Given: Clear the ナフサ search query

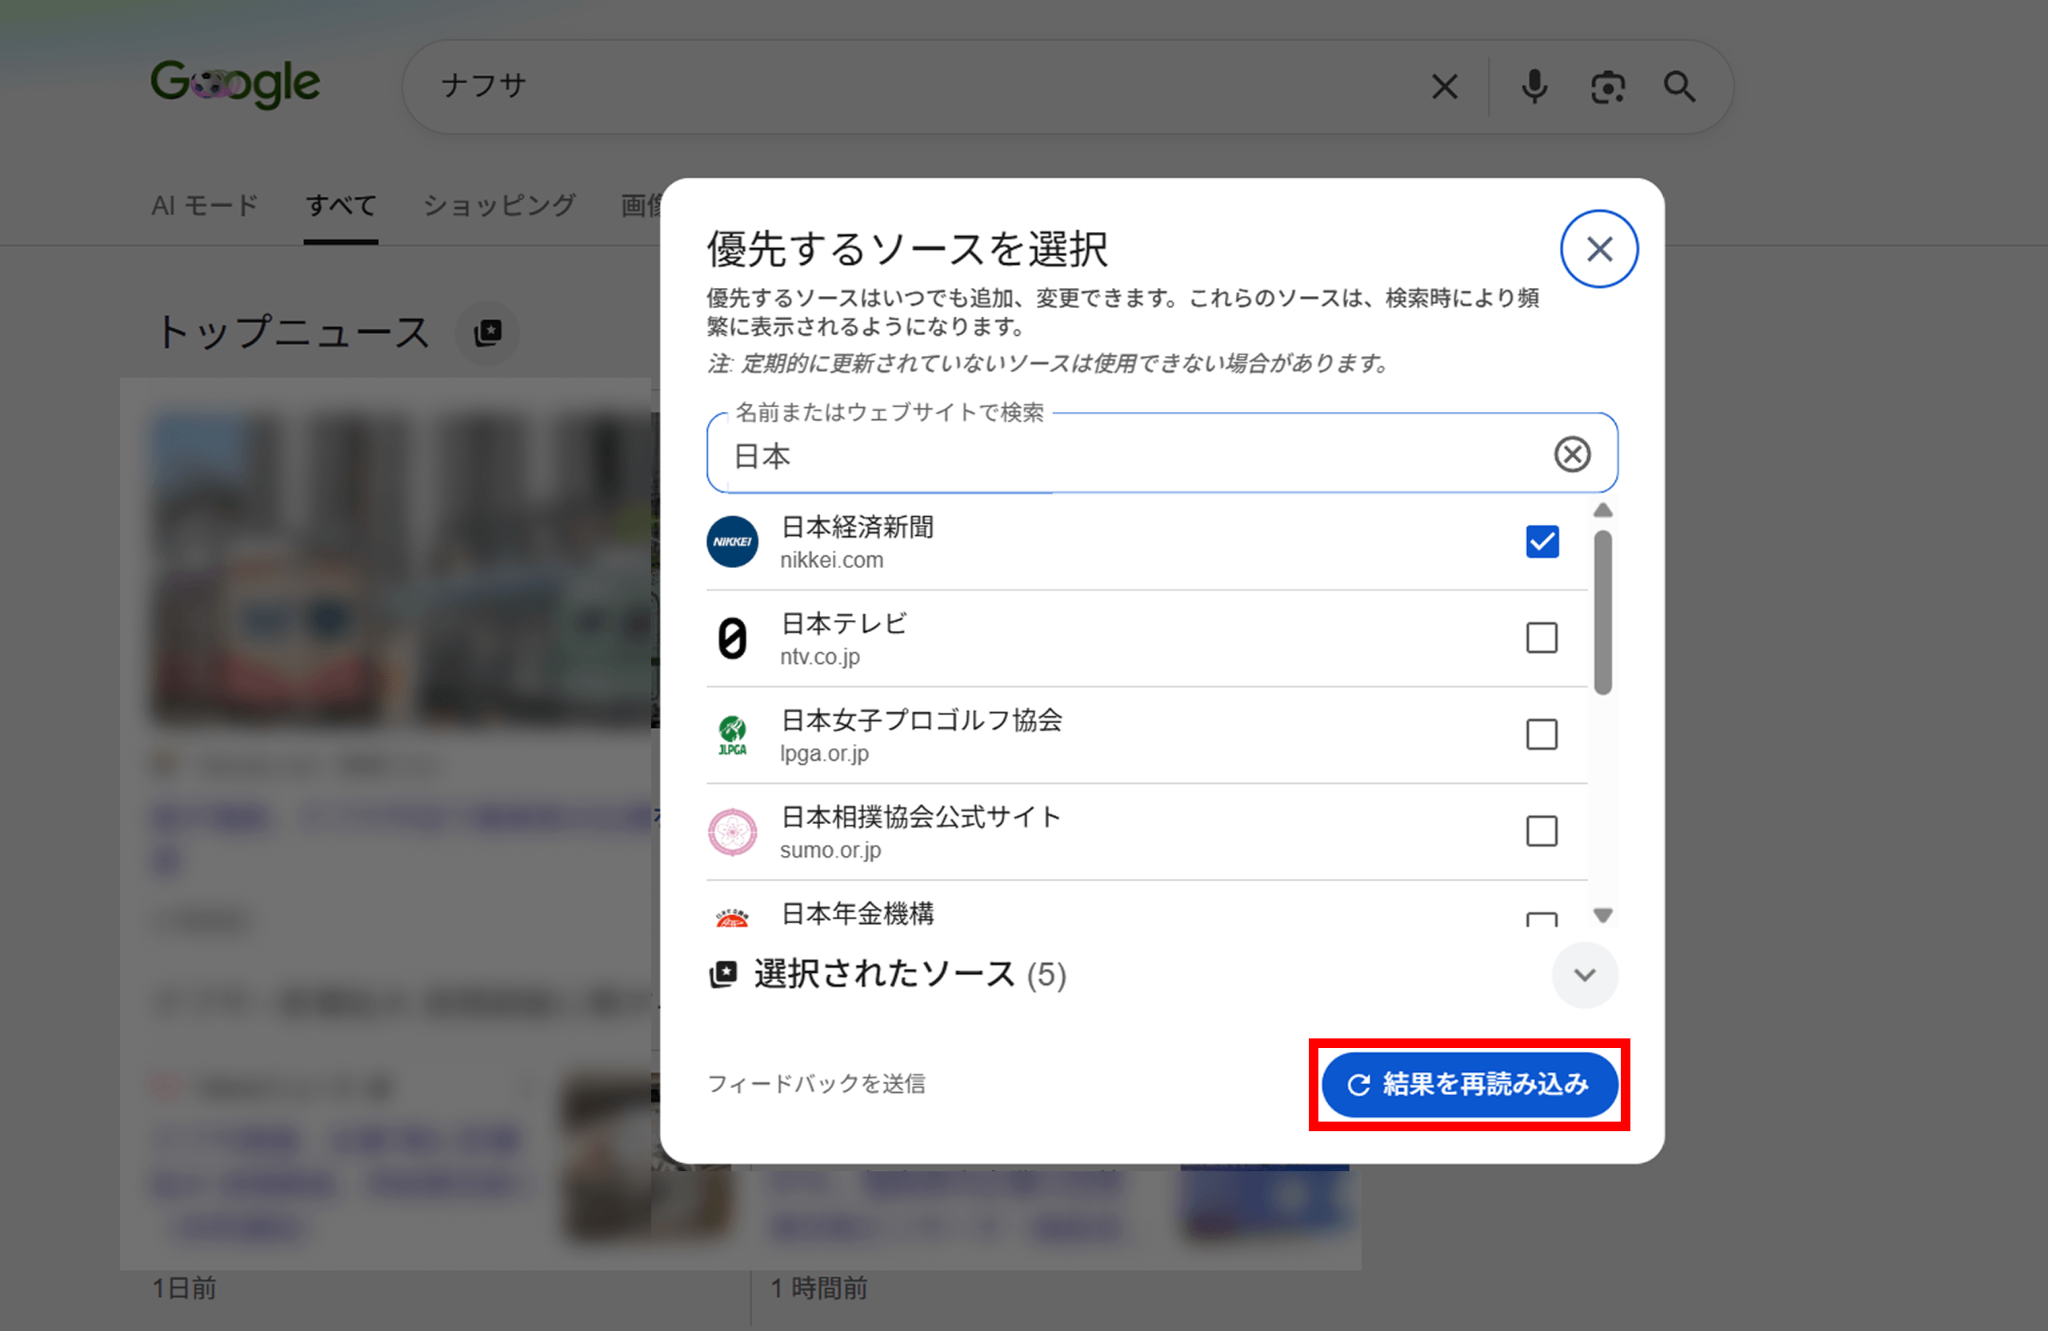Looking at the screenshot, I should coord(1444,87).
